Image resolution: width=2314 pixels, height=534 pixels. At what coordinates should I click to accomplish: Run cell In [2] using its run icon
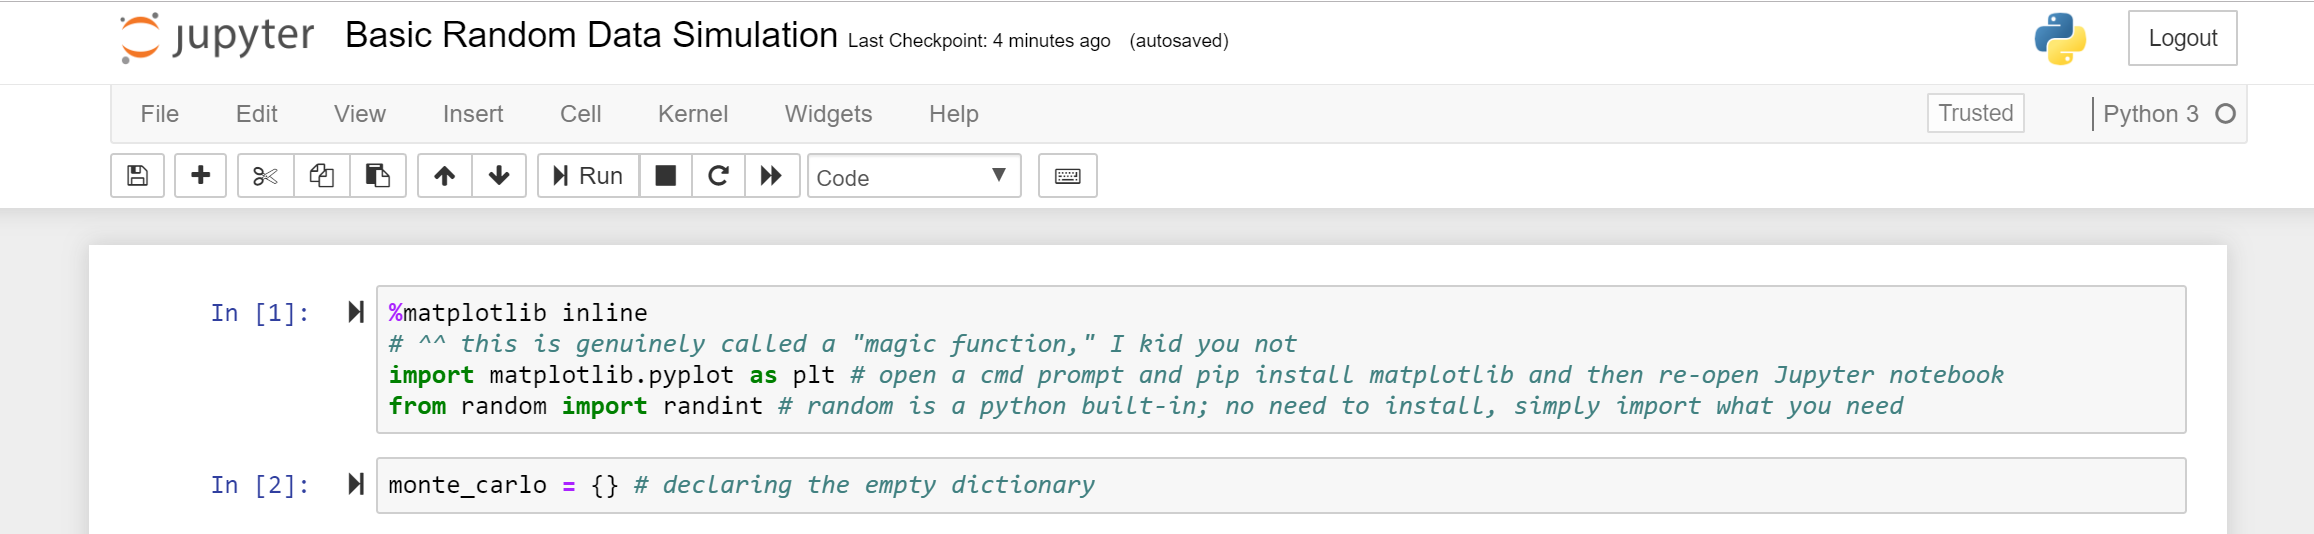(355, 485)
